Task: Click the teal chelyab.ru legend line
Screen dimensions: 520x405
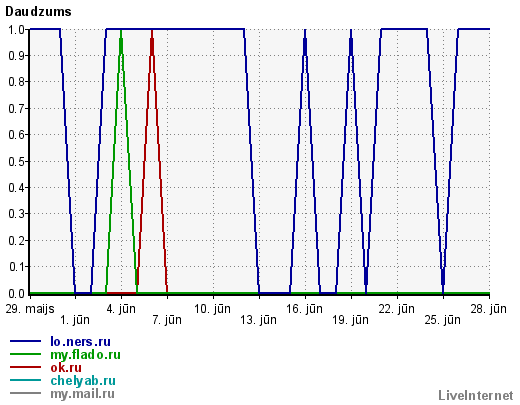Action: tap(25, 380)
